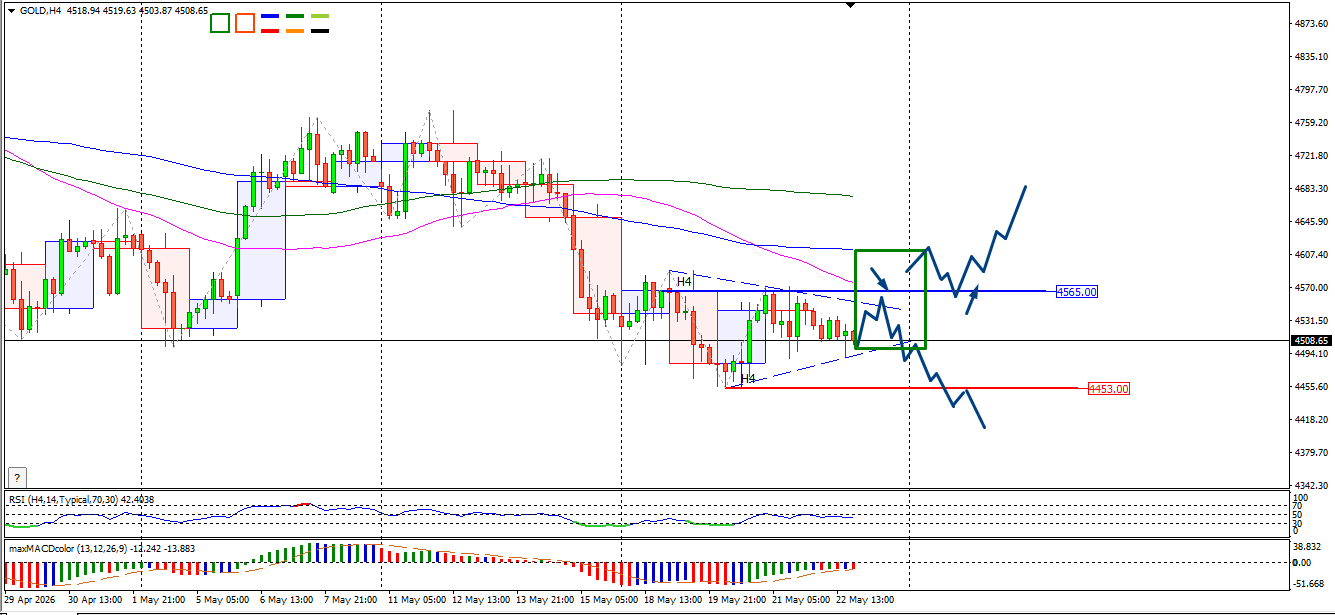Select the black line legend swatch

[x=320, y=30]
